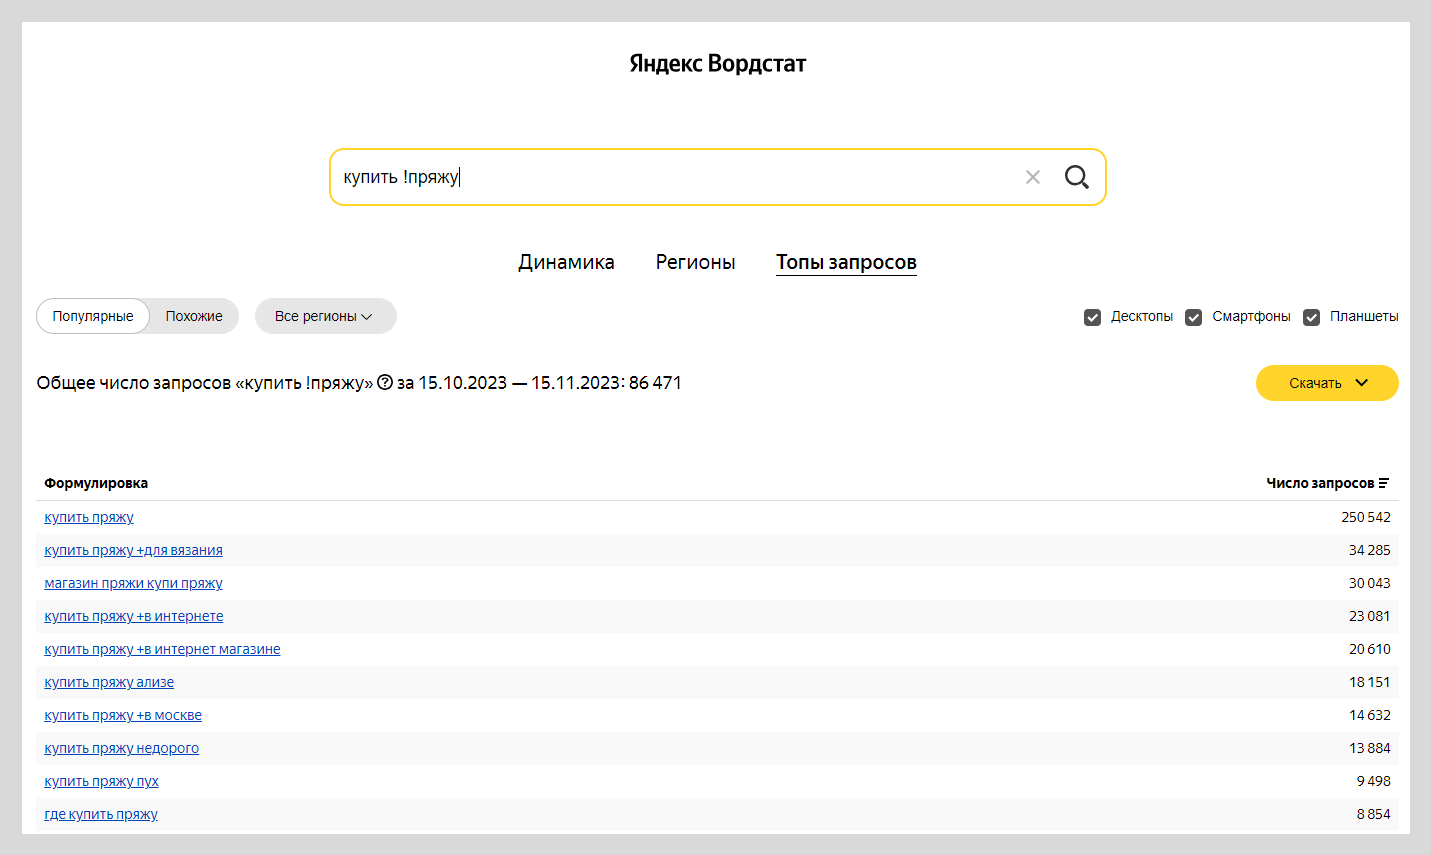The width and height of the screenshot is (1431, 855).
Task: Open the Все регионы dropdown
Action: [x=325, y=316]
